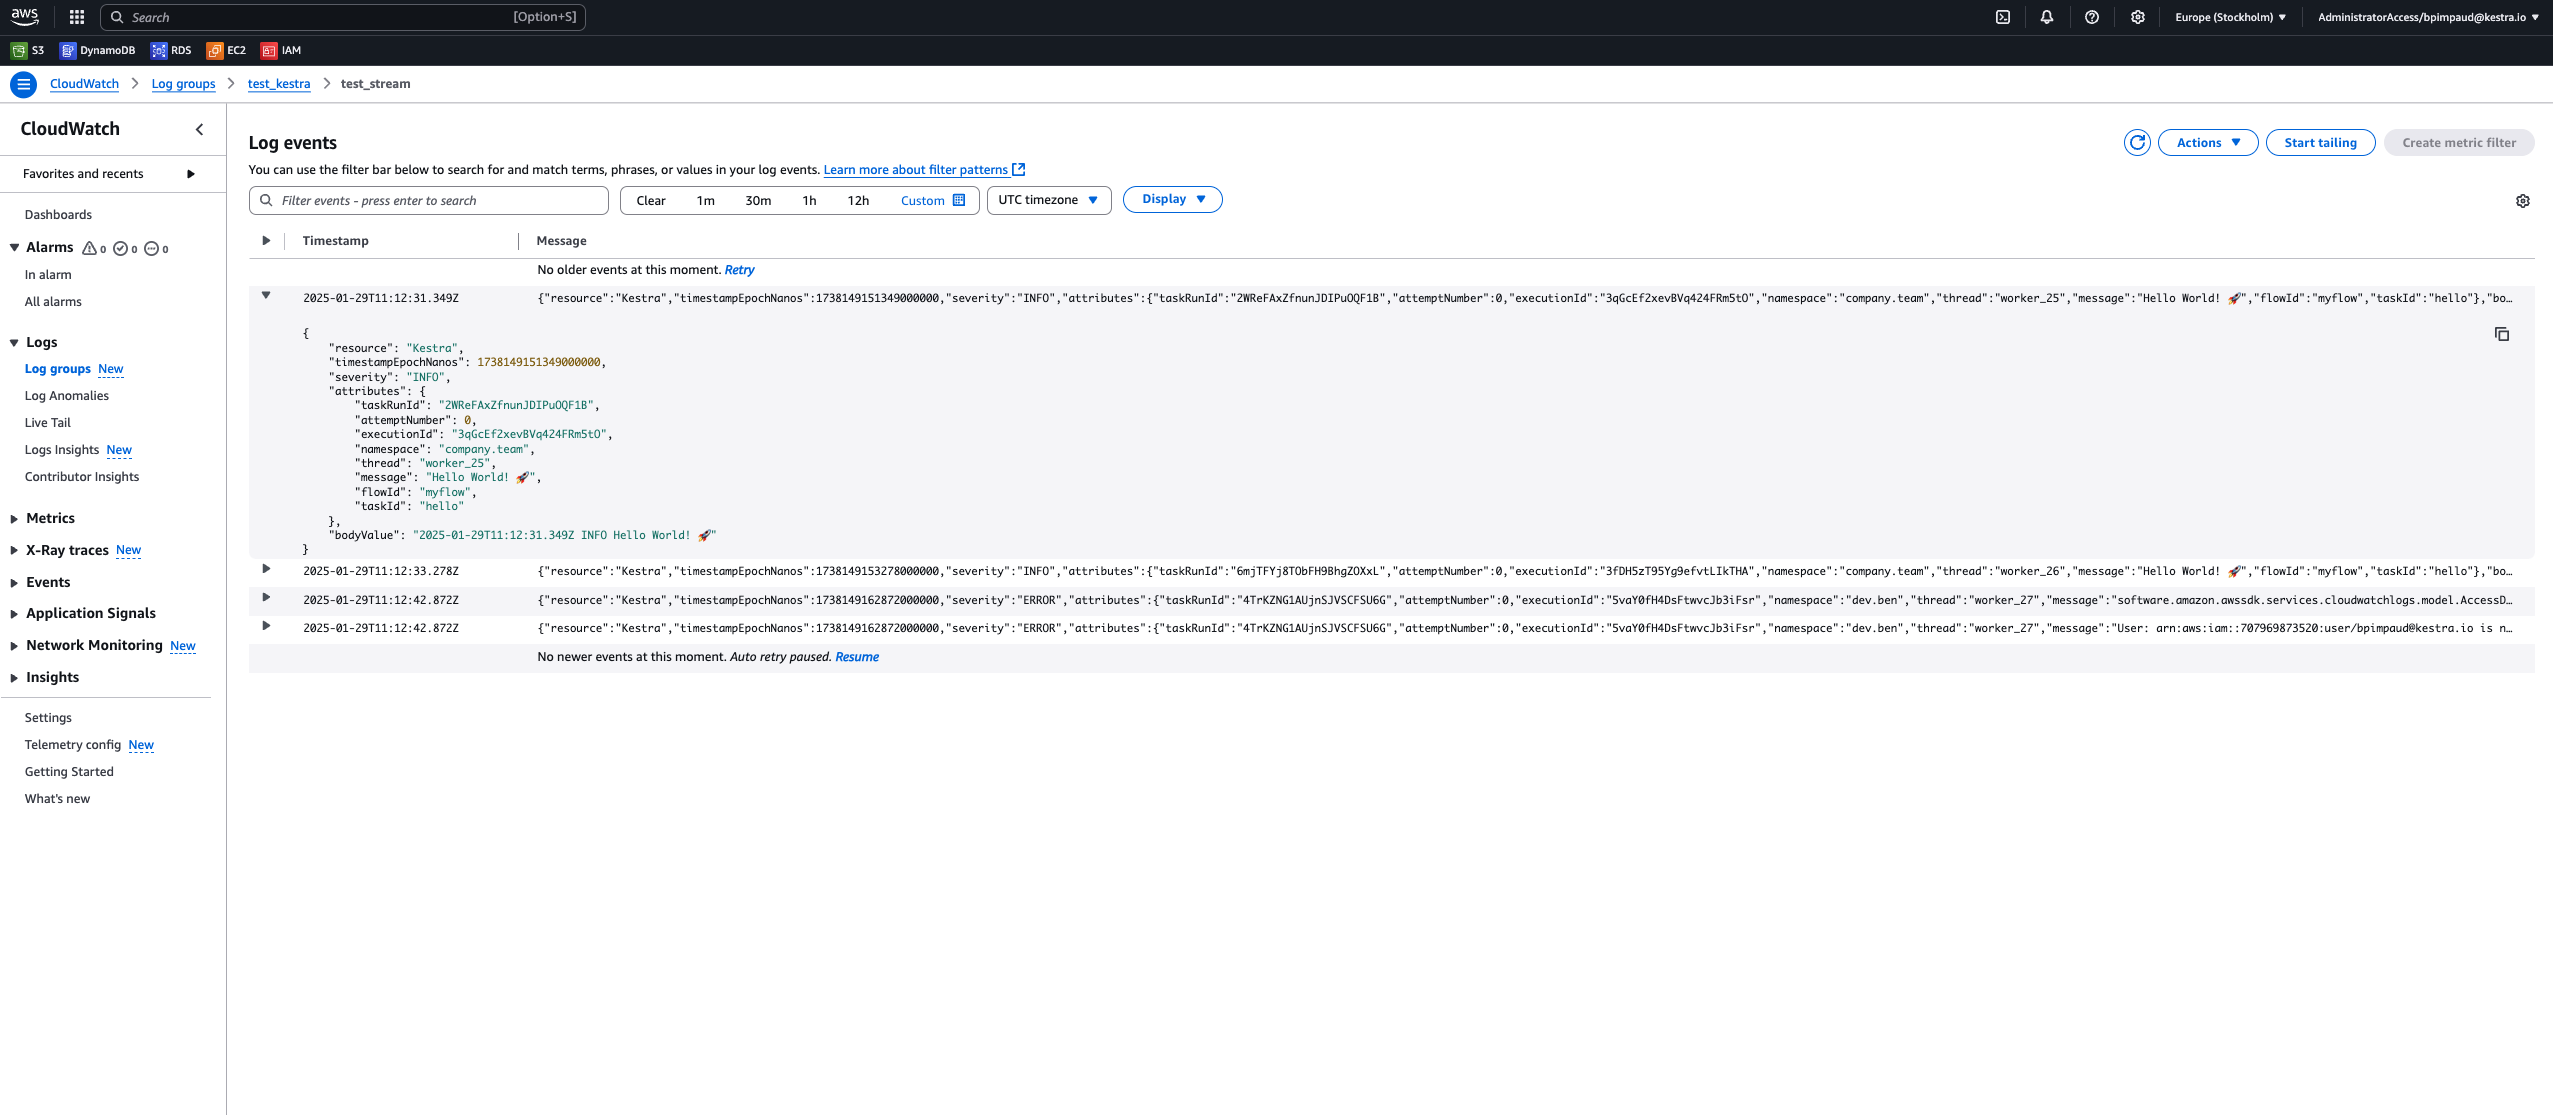
Task: Open the Actions dropdown
Action: (x=2206, y=142)
